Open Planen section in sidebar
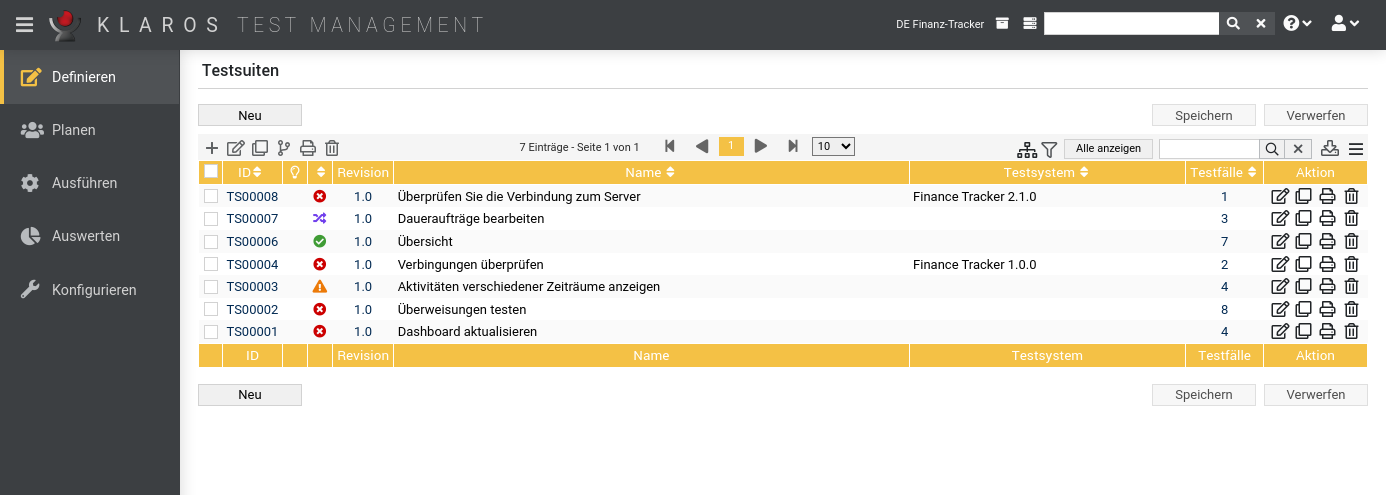1386x495 pixels. (90, 130)
